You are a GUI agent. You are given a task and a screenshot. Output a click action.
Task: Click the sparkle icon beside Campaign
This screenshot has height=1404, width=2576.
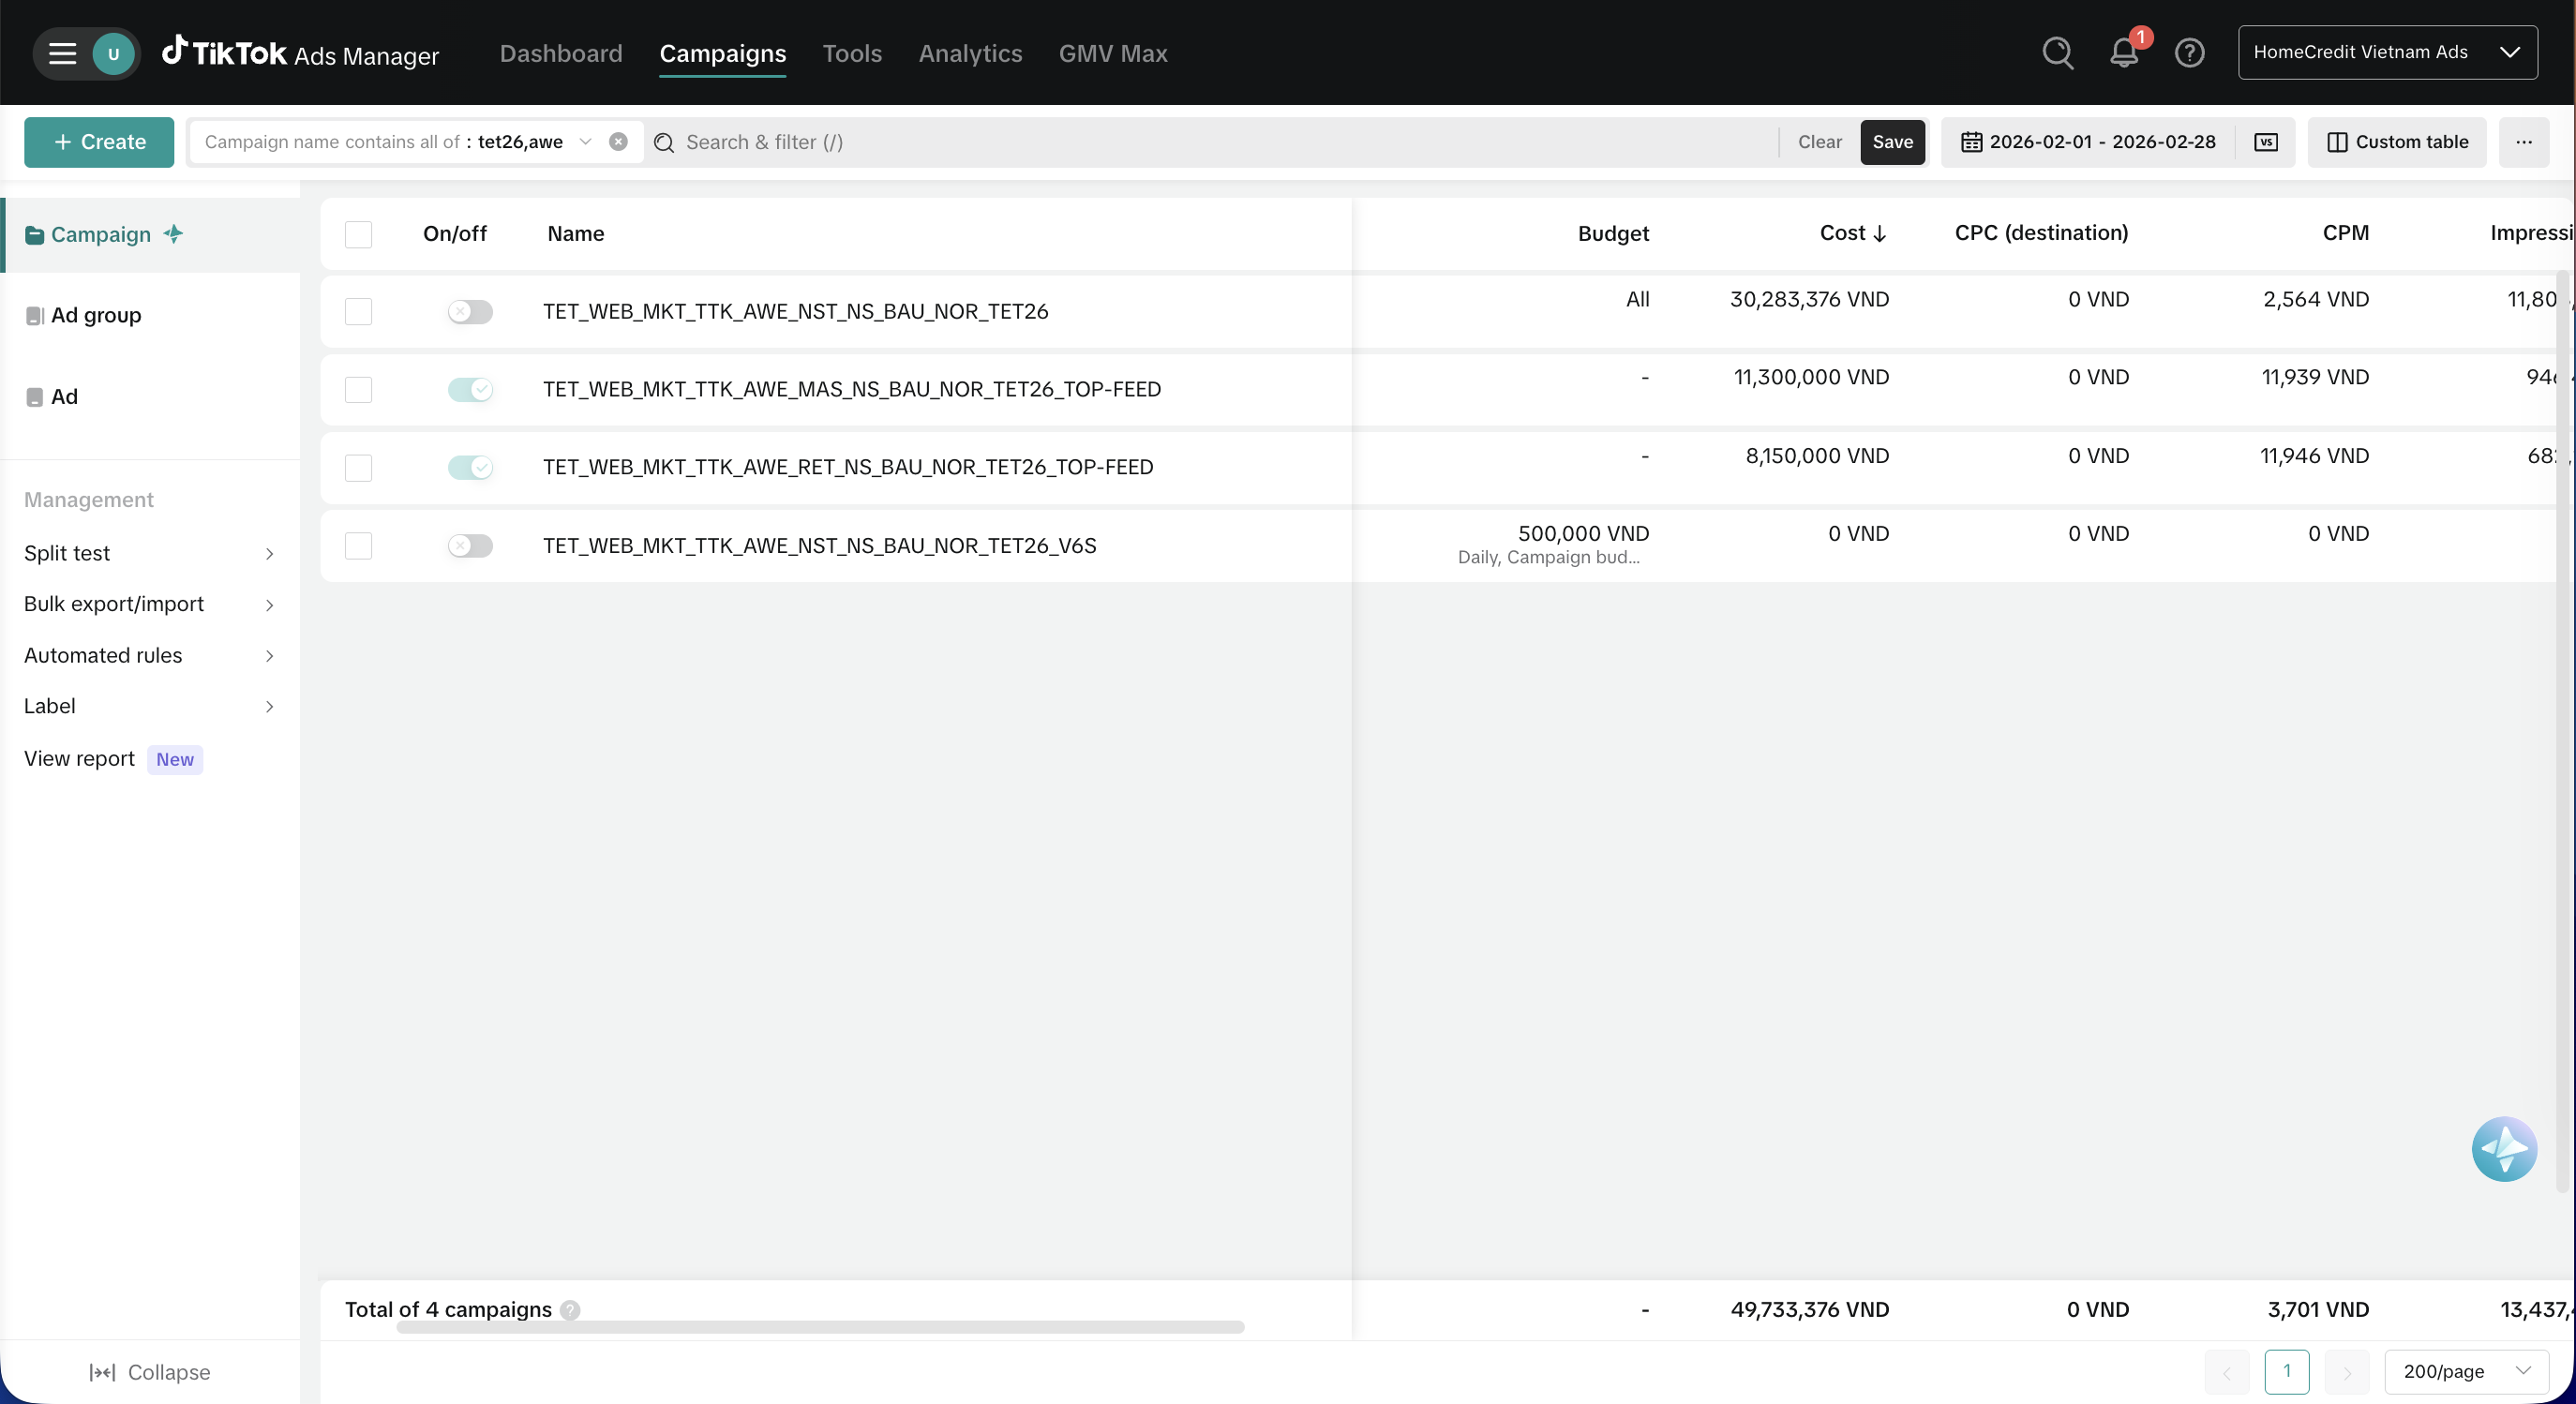coord(173,234)
